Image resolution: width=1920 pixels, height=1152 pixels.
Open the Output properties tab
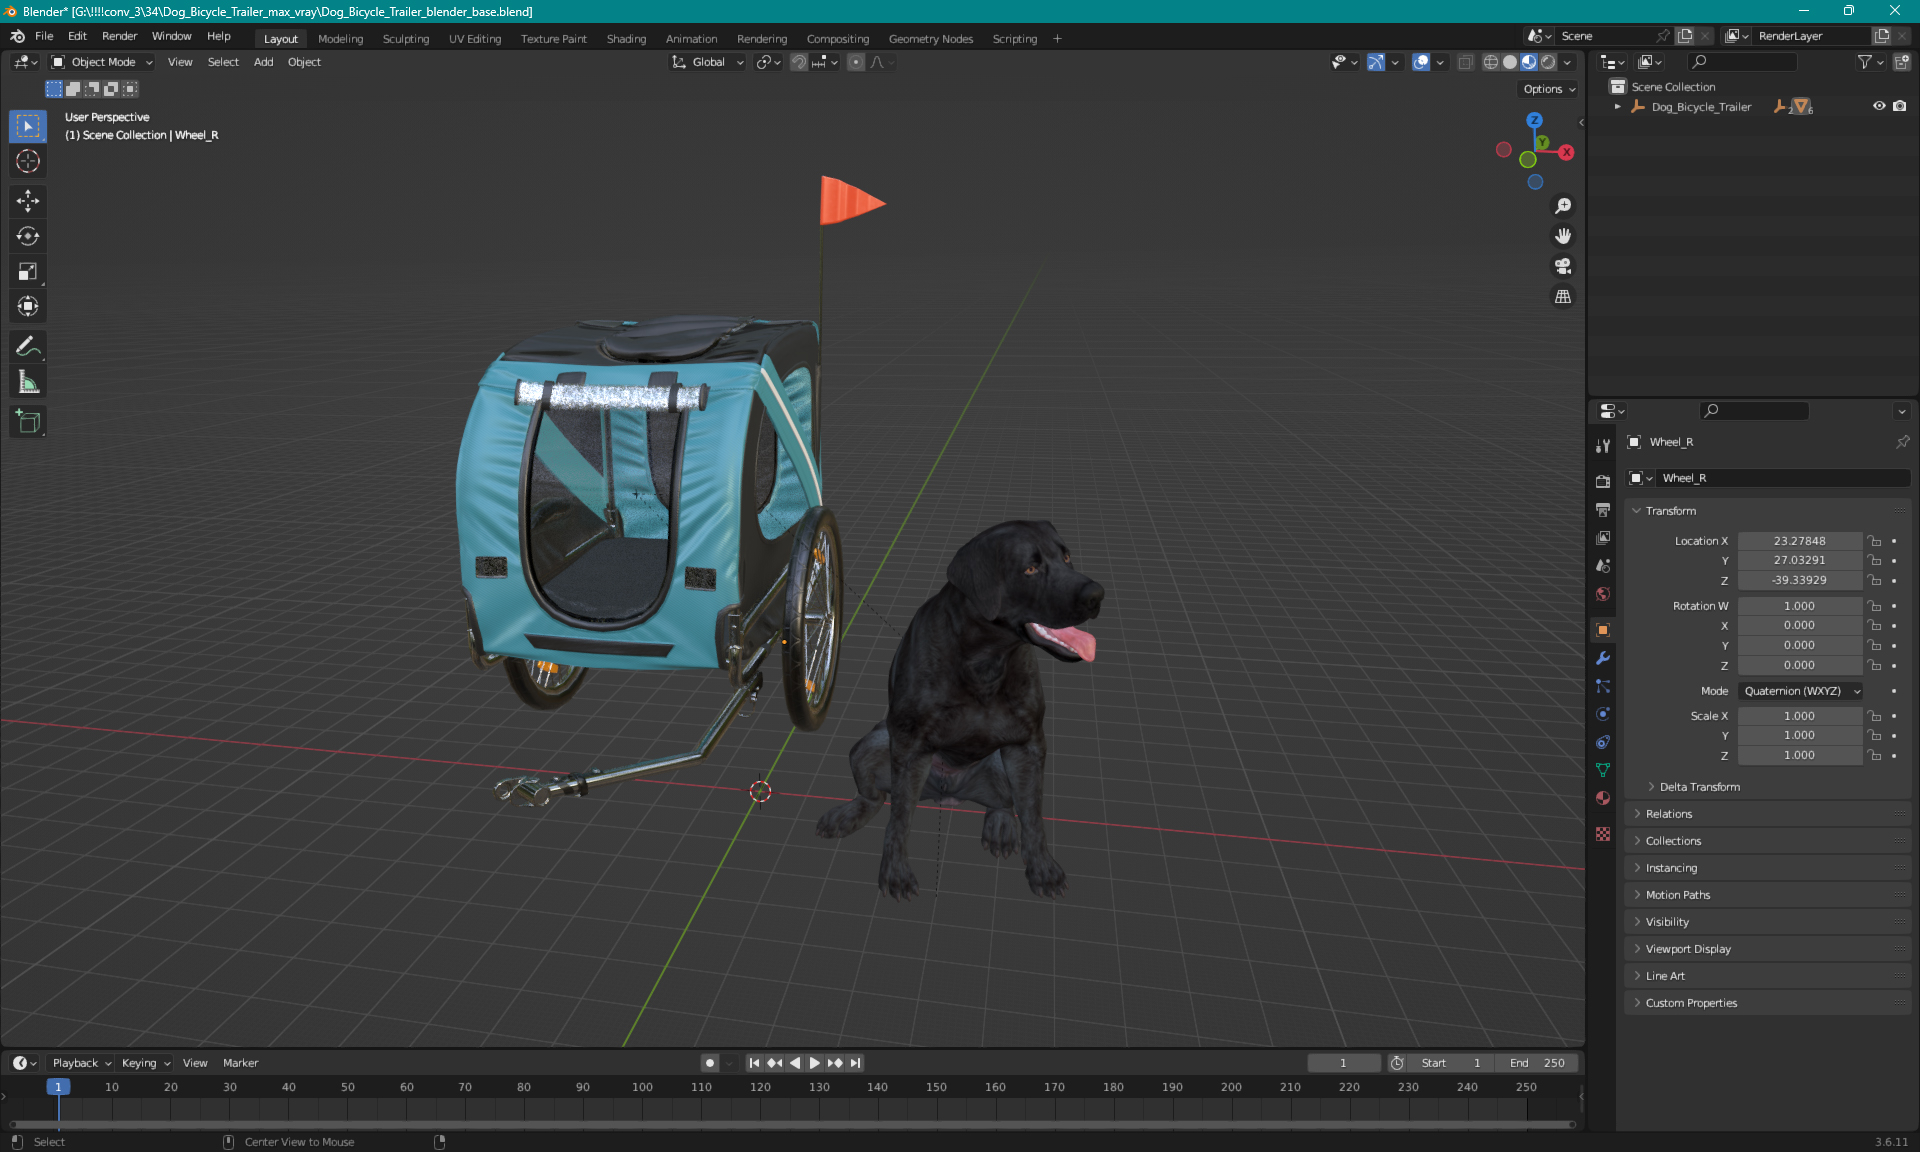click(x=1603, y=509)
